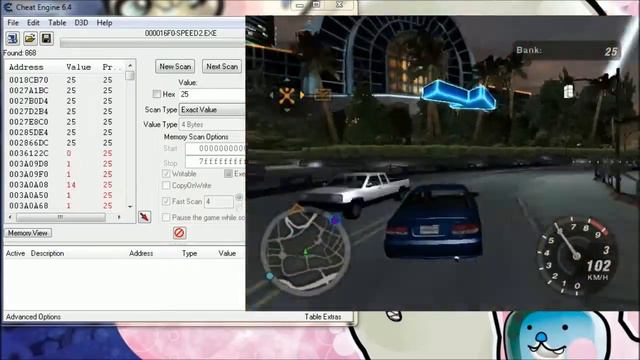Click the Fast Scan alignment field
The height and width of the screenshot is (360, 640).
[x=219, y=202]
